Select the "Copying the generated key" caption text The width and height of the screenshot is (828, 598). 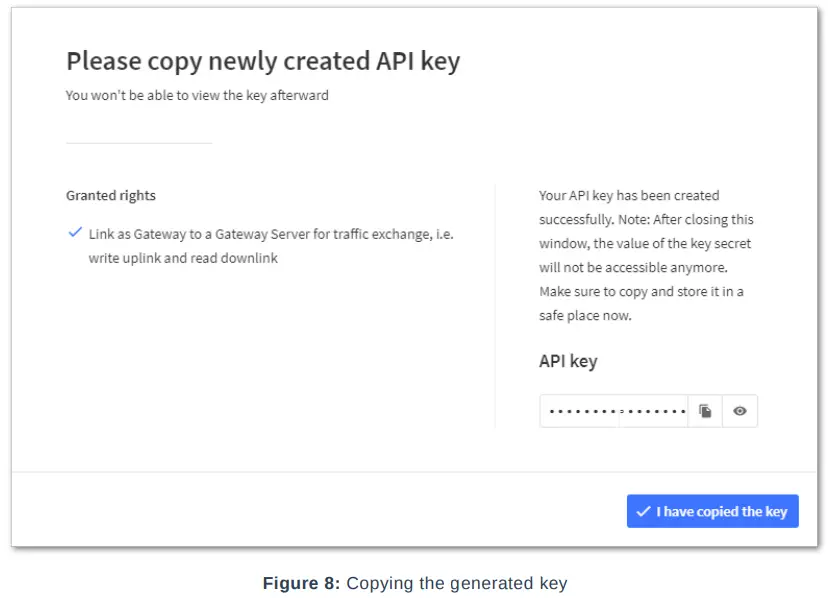click(456, 583)
